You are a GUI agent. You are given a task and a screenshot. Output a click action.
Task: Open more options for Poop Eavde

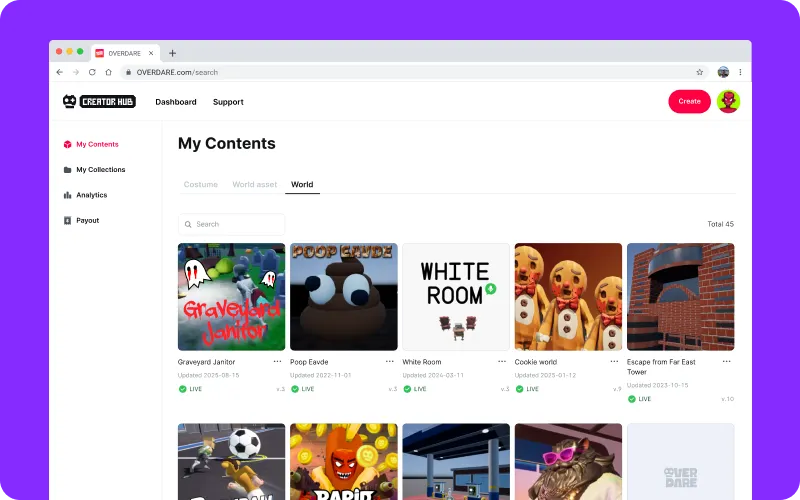pos(389,361)
